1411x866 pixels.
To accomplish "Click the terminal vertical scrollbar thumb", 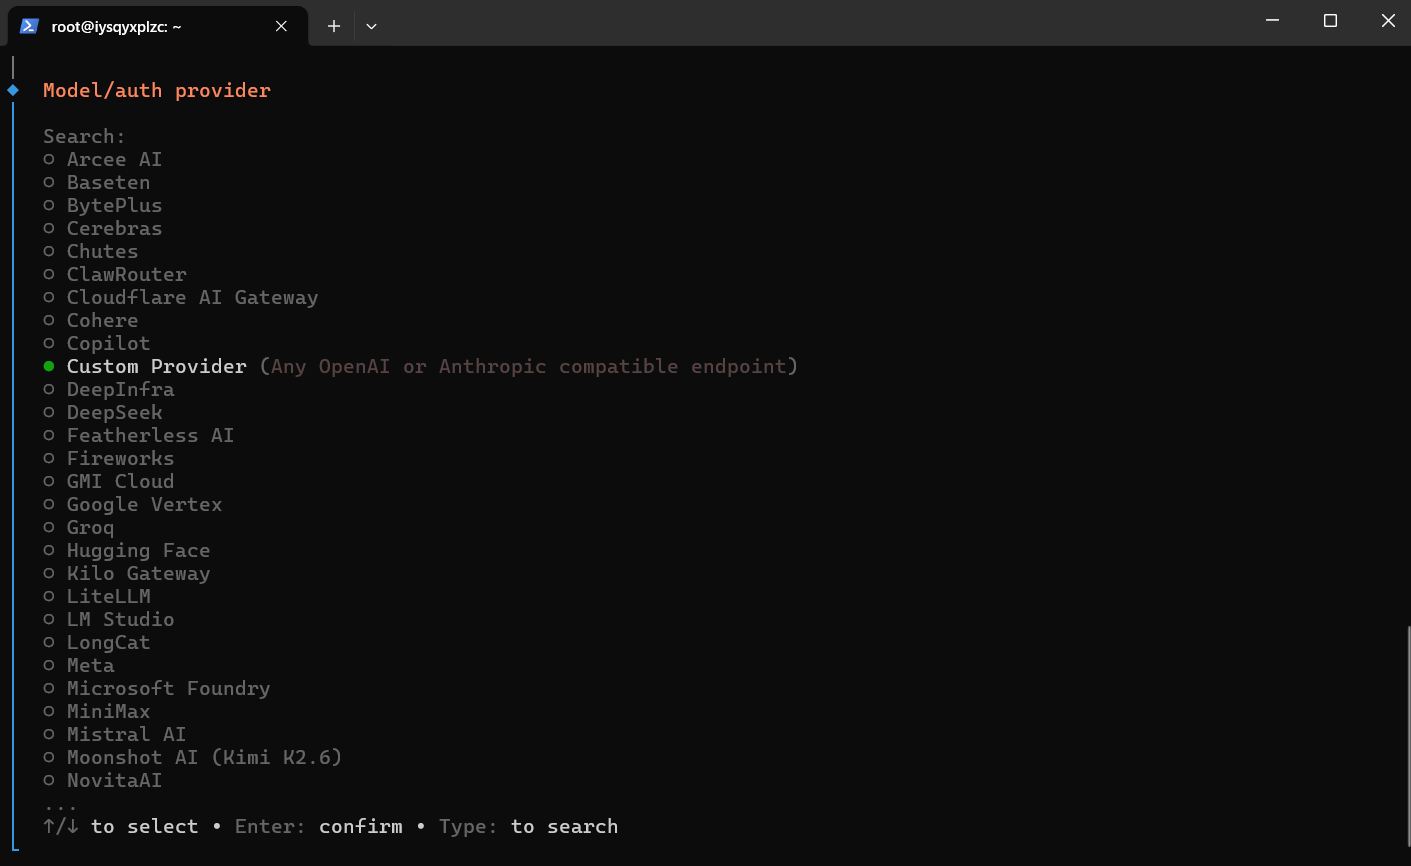I will coord(1407,738).
